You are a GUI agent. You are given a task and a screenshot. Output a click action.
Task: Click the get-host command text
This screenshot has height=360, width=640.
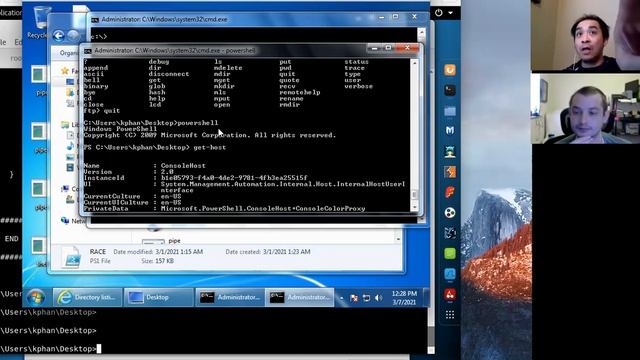[210, 147]
